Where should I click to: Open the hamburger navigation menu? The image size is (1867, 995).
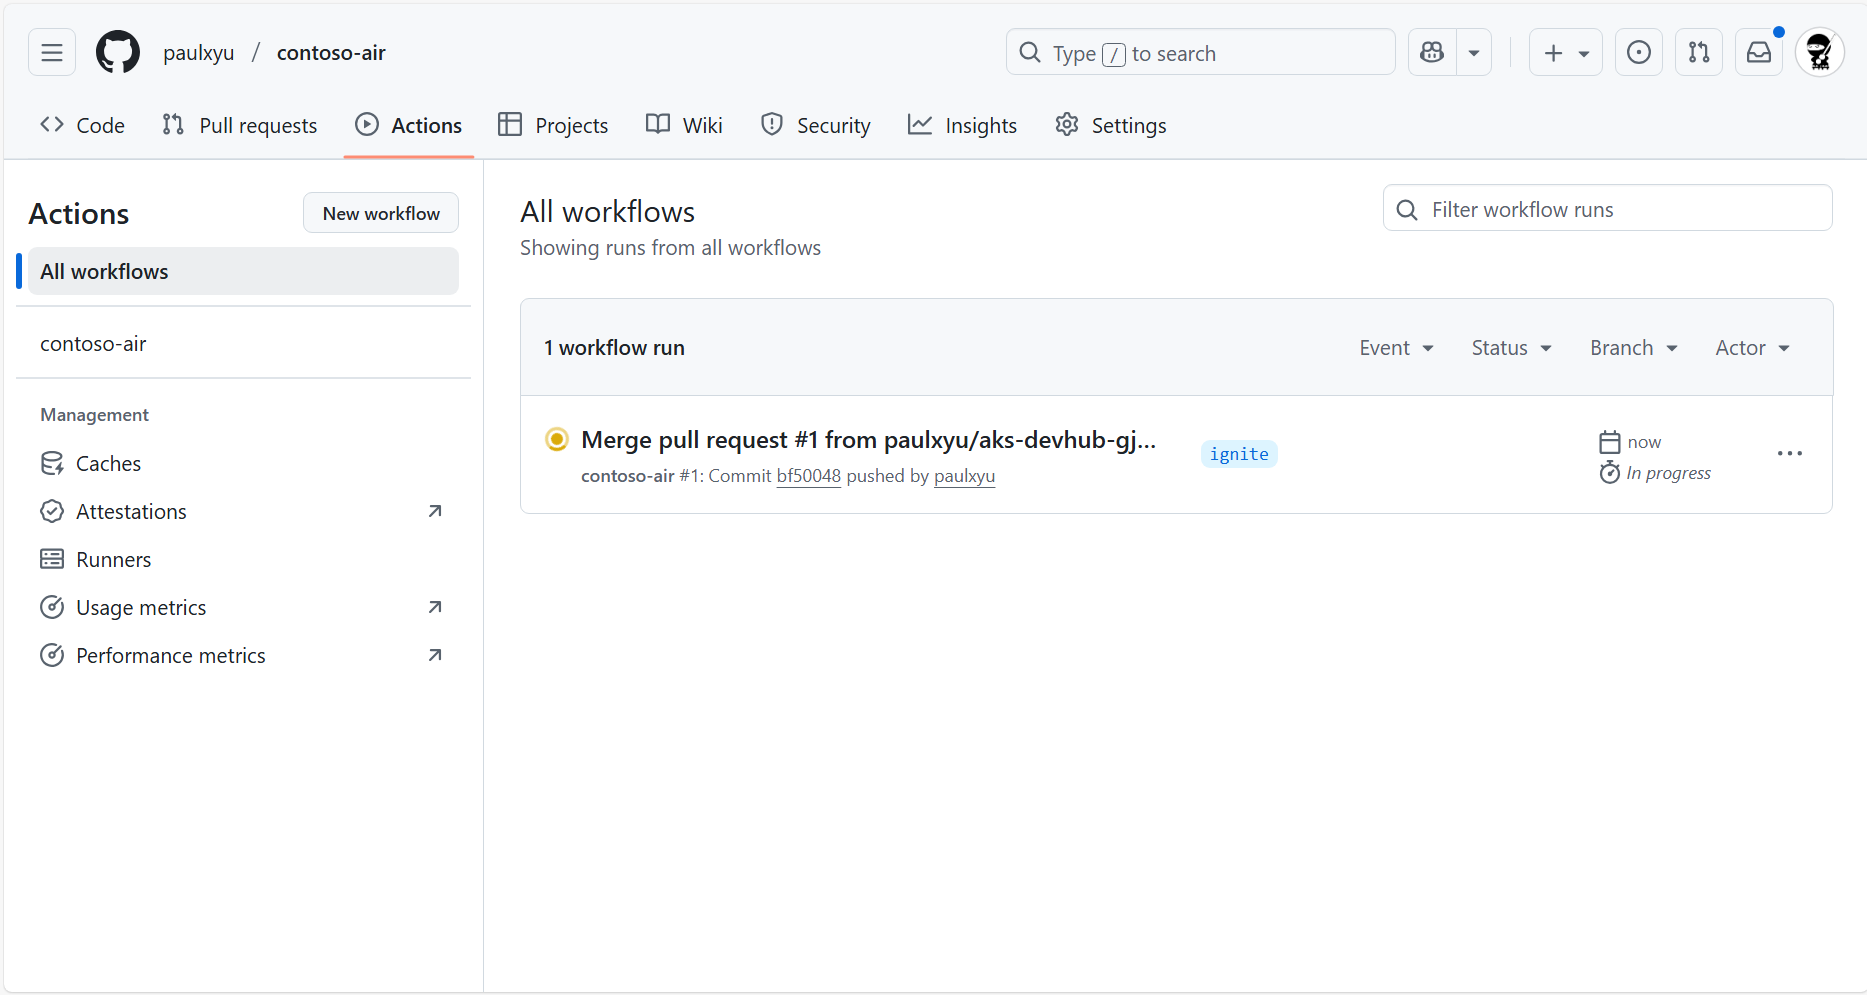tap(51, 52)
